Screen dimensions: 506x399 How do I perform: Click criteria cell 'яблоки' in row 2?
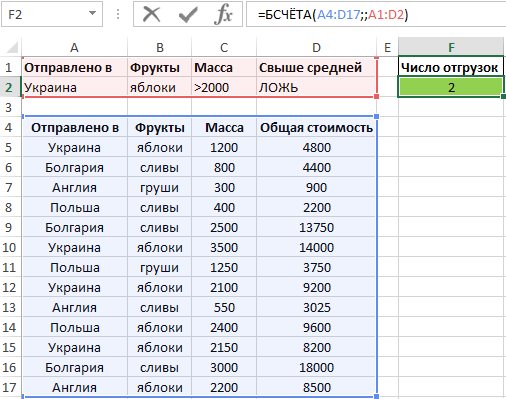click(x=160, y=87)
